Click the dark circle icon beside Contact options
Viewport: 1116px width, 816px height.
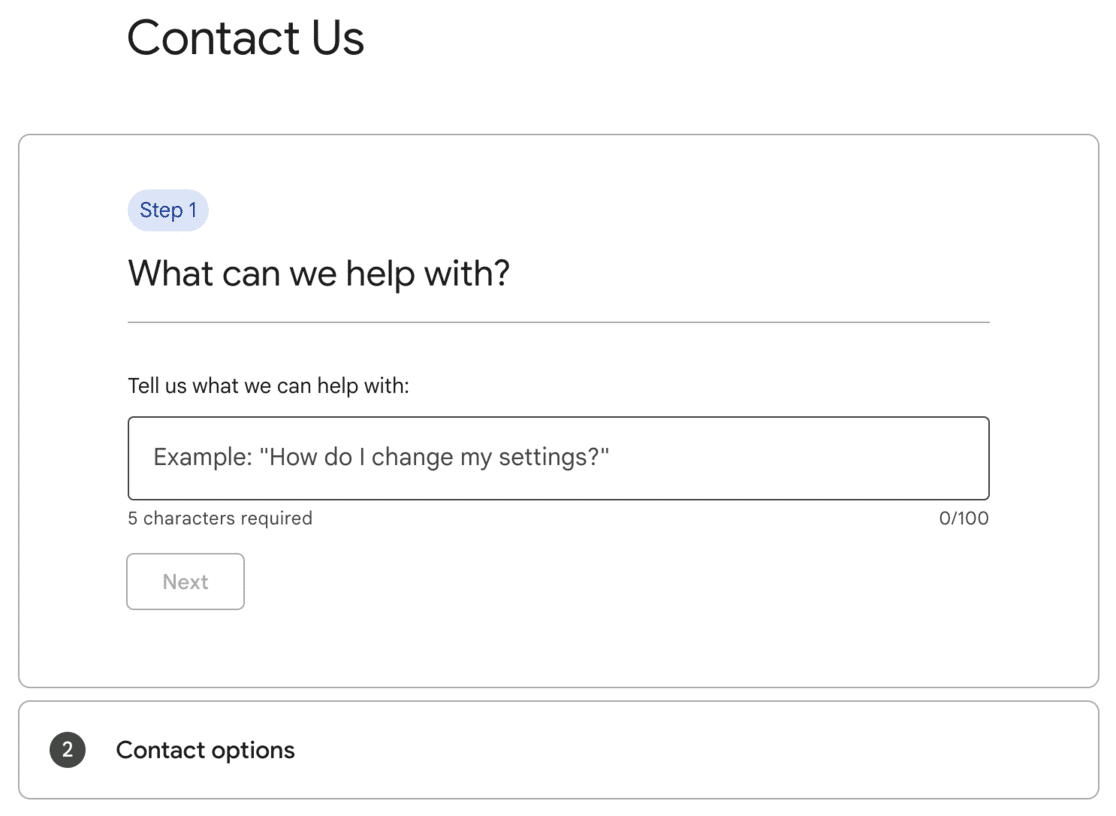[67, 750]
